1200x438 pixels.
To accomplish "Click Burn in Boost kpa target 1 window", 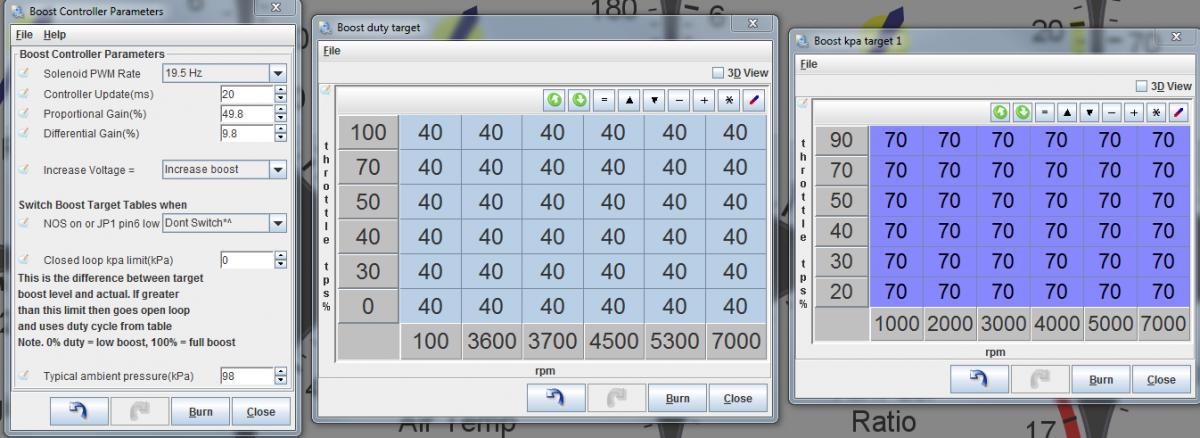I will (x=1100, y=379).
